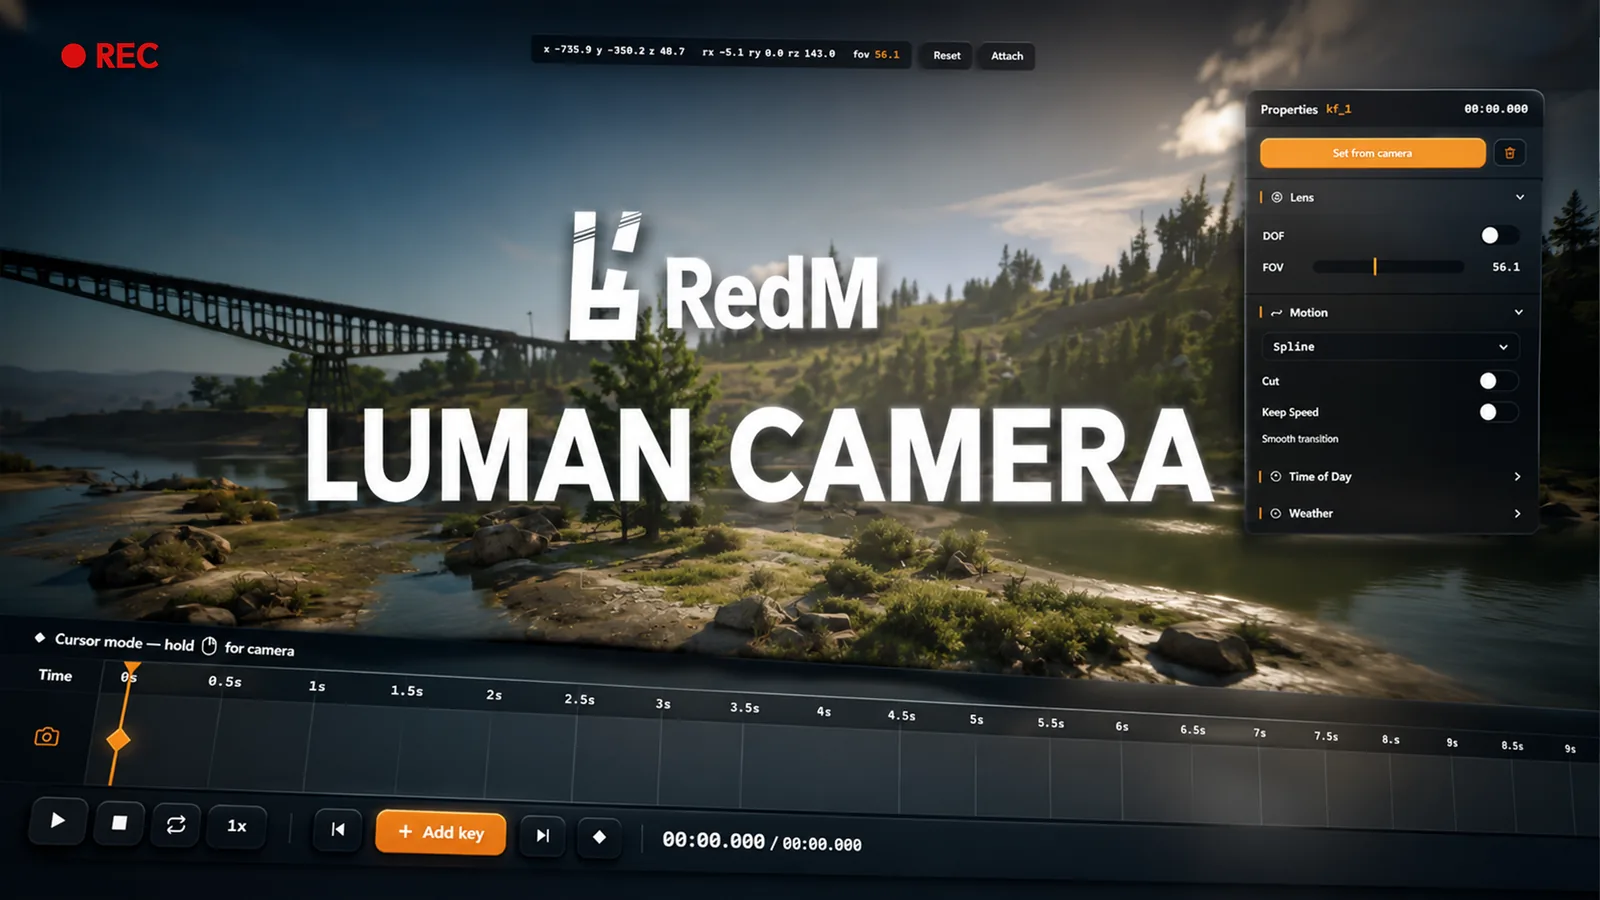1600x900 pixels.
Task: Click the camera position coordinates readout
Action: tap(614, 50)
